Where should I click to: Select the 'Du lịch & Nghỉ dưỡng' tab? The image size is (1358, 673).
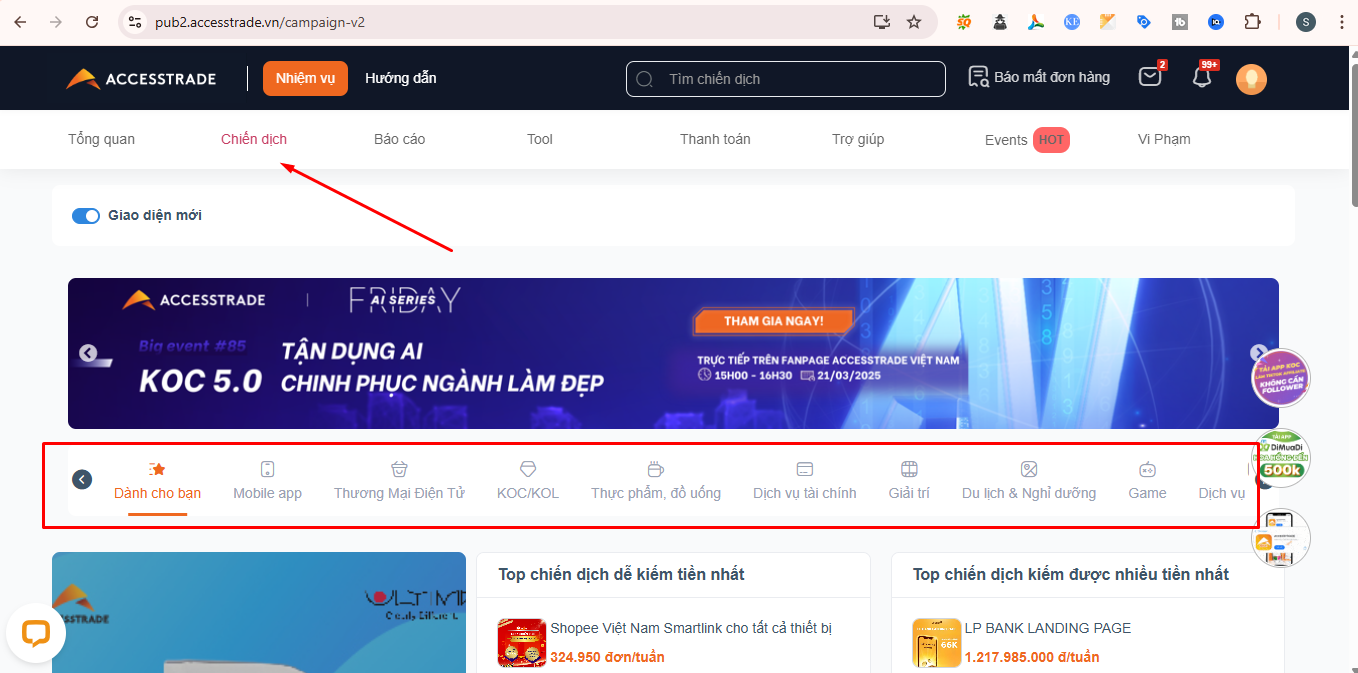click(x=1029, y=481)
